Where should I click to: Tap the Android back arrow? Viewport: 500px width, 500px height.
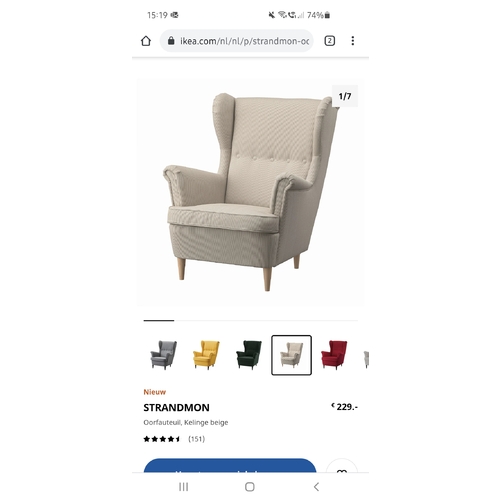coord(316,487)
